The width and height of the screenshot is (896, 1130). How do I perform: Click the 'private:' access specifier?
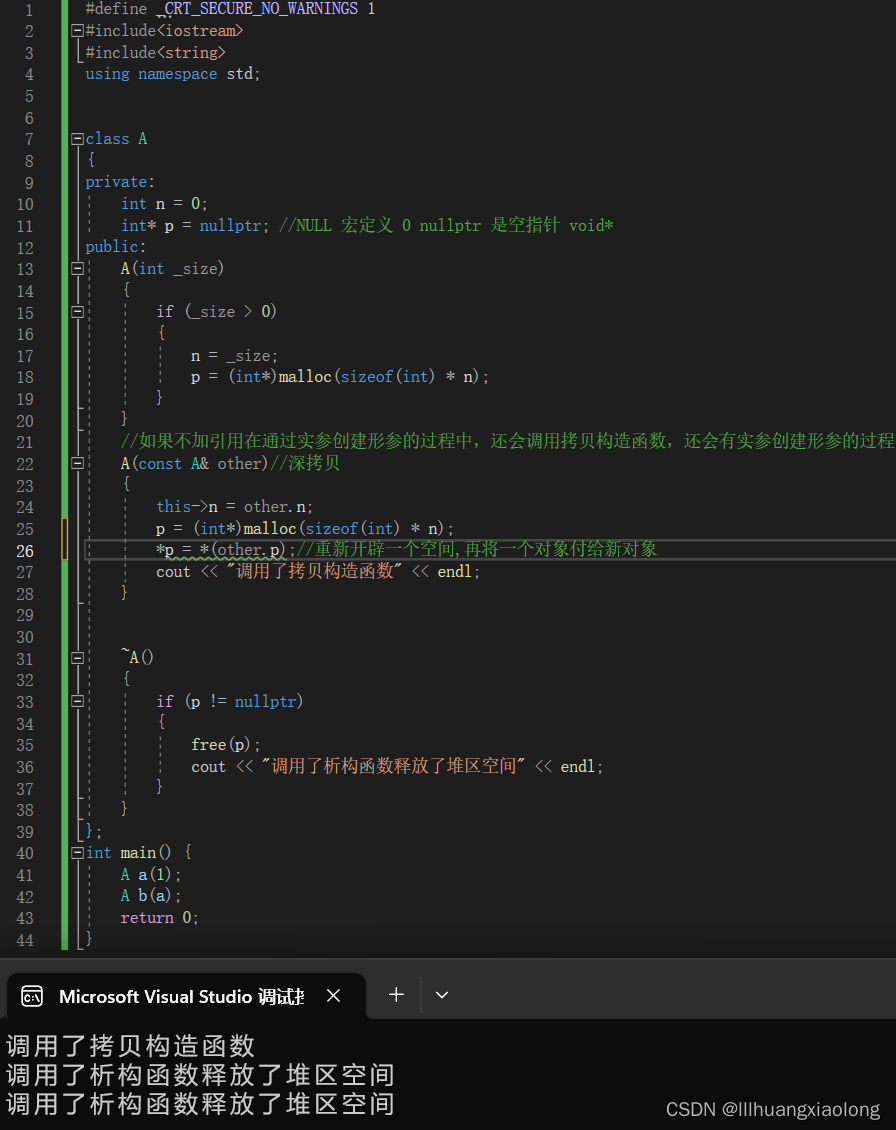coord(120,182)
